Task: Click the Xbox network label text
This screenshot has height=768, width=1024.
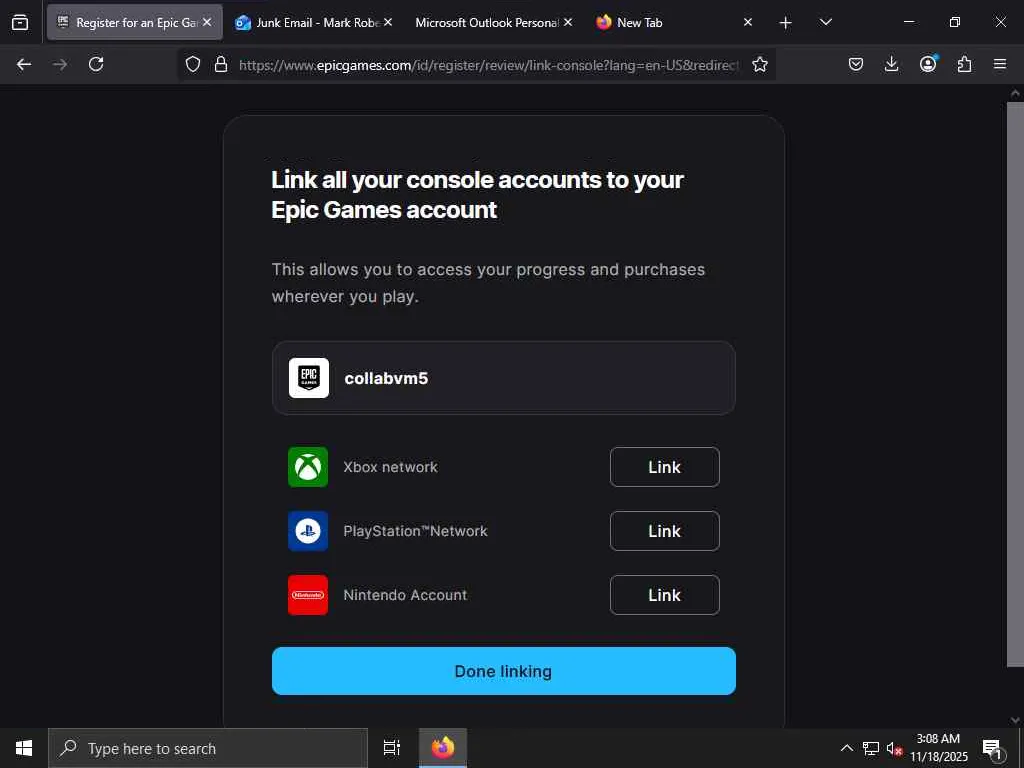Action: coord(391,468)
